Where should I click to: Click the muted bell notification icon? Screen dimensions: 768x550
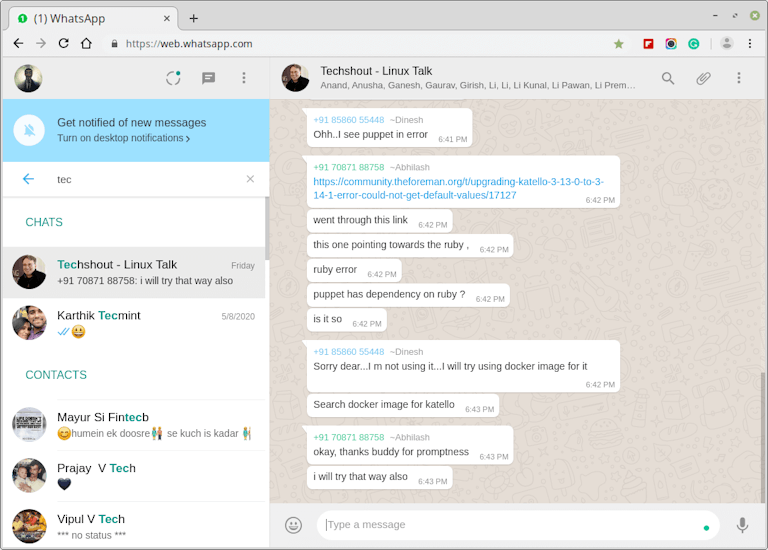[x=29, y=130]
